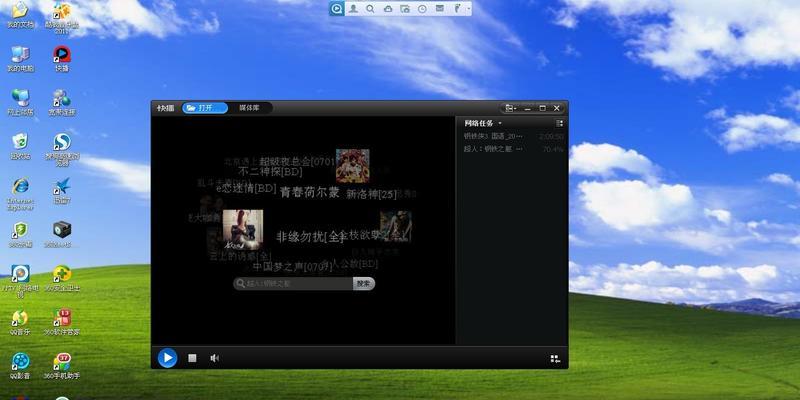Click the magnifier search icon in top toolbar
The width and height of the screenshot is (800, 400).
[x=370, y=8]
